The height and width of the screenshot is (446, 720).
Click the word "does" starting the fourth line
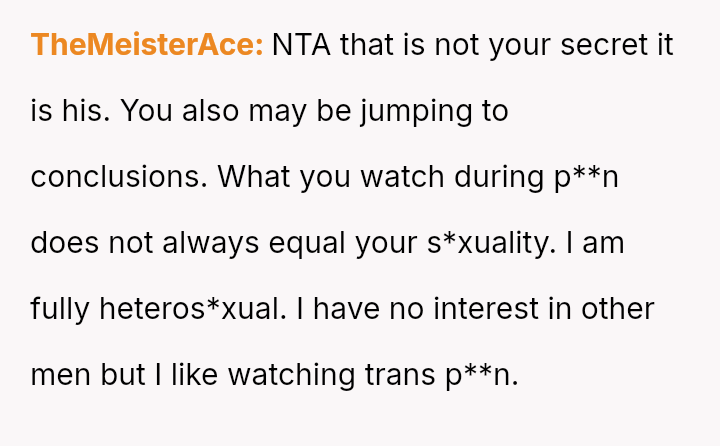[62, 243]
